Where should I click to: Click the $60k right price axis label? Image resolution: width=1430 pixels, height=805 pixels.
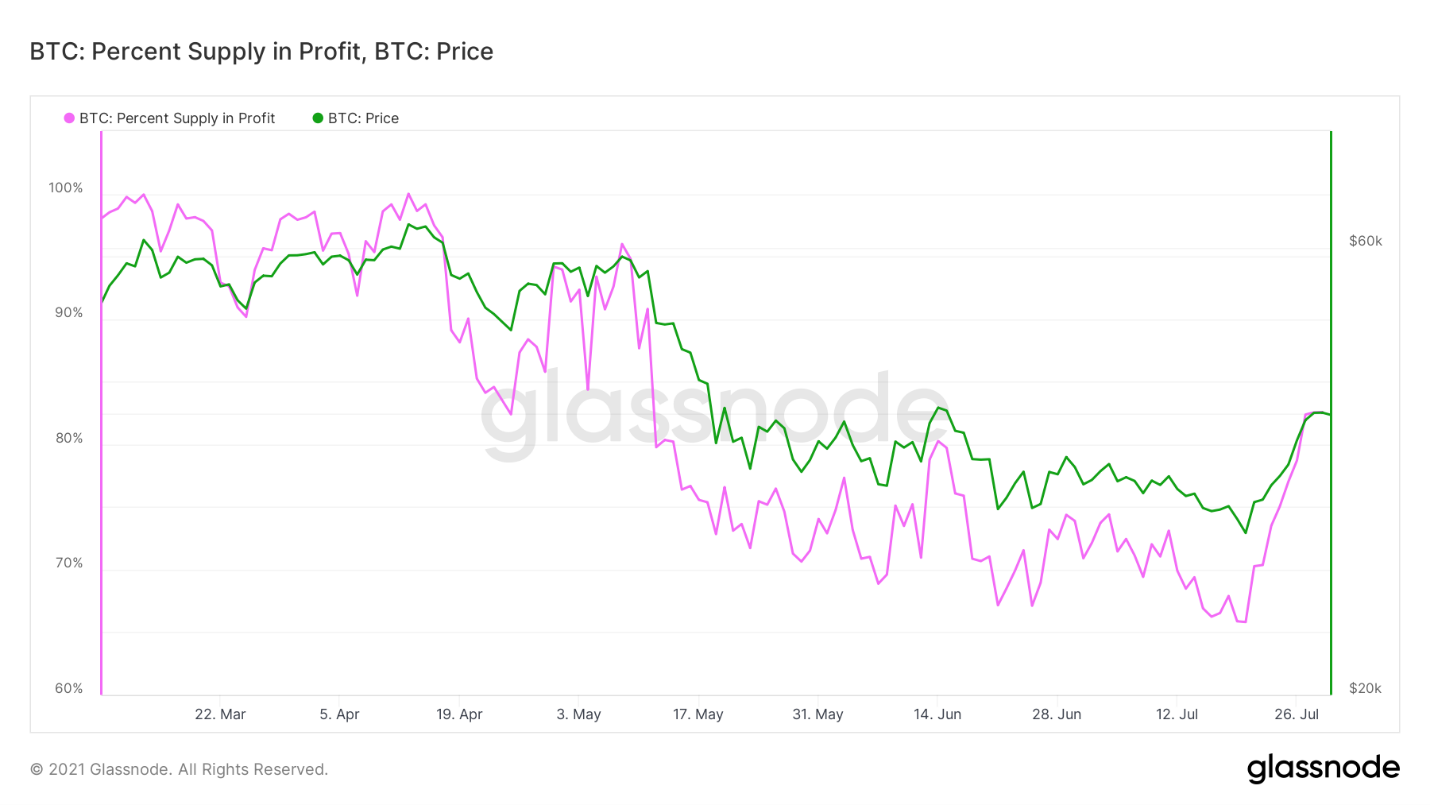(1365, 241)
